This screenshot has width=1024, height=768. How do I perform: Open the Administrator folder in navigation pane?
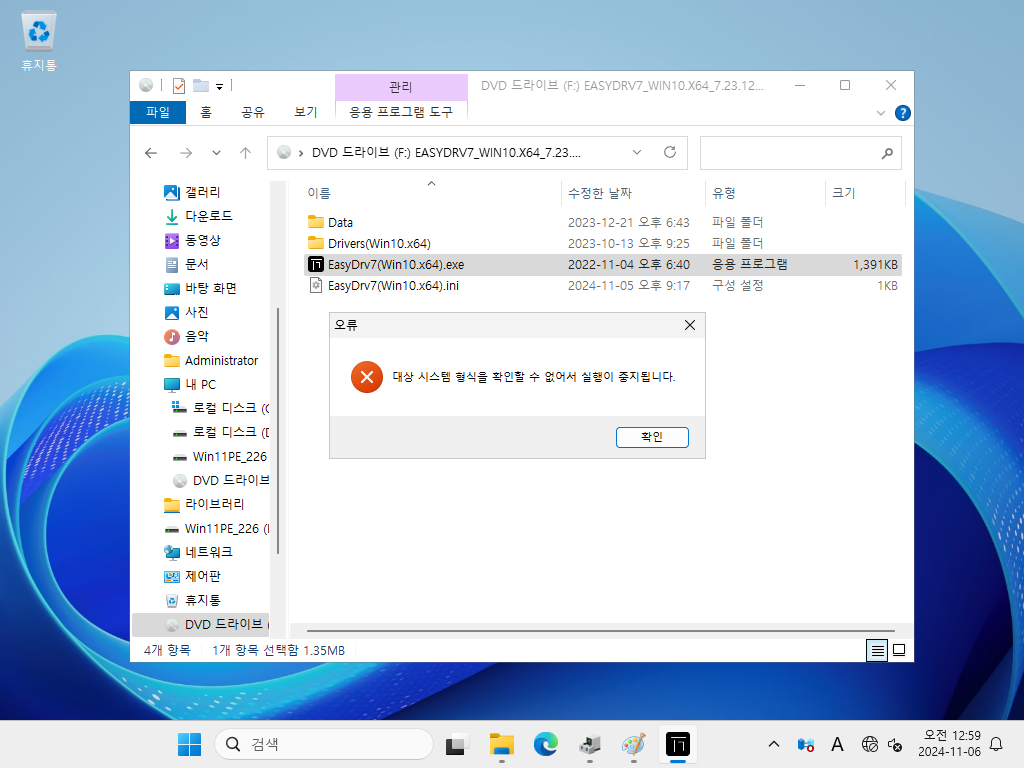coord(211,360)
